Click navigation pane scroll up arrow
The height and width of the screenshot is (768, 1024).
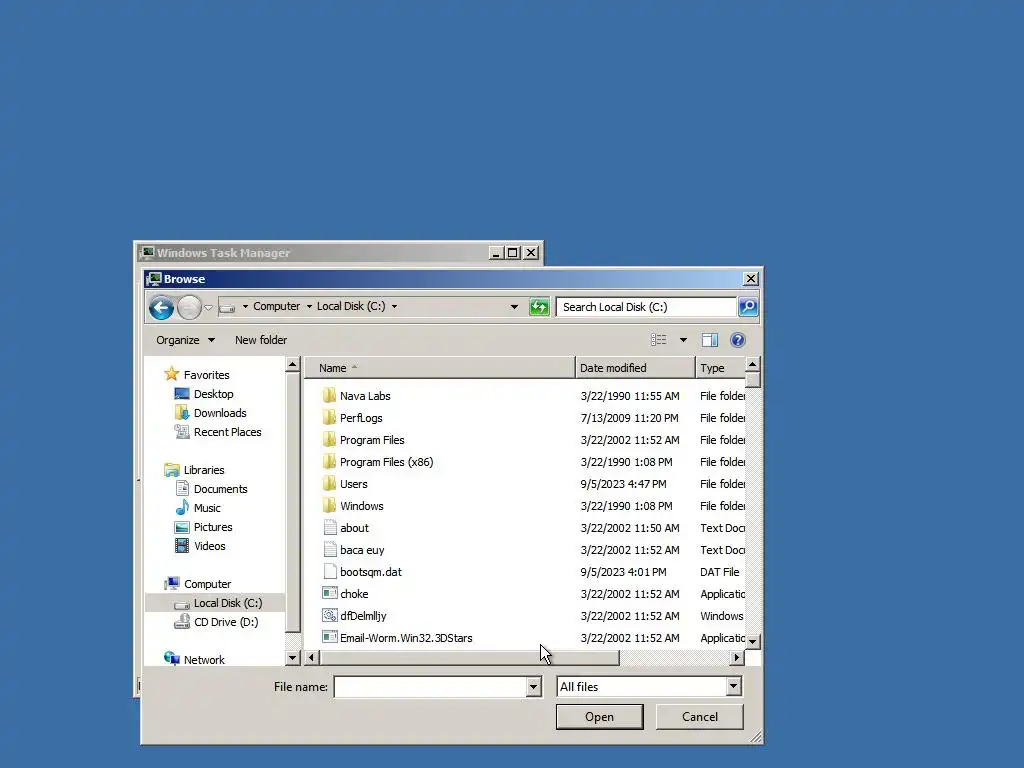tap(293, 364)
